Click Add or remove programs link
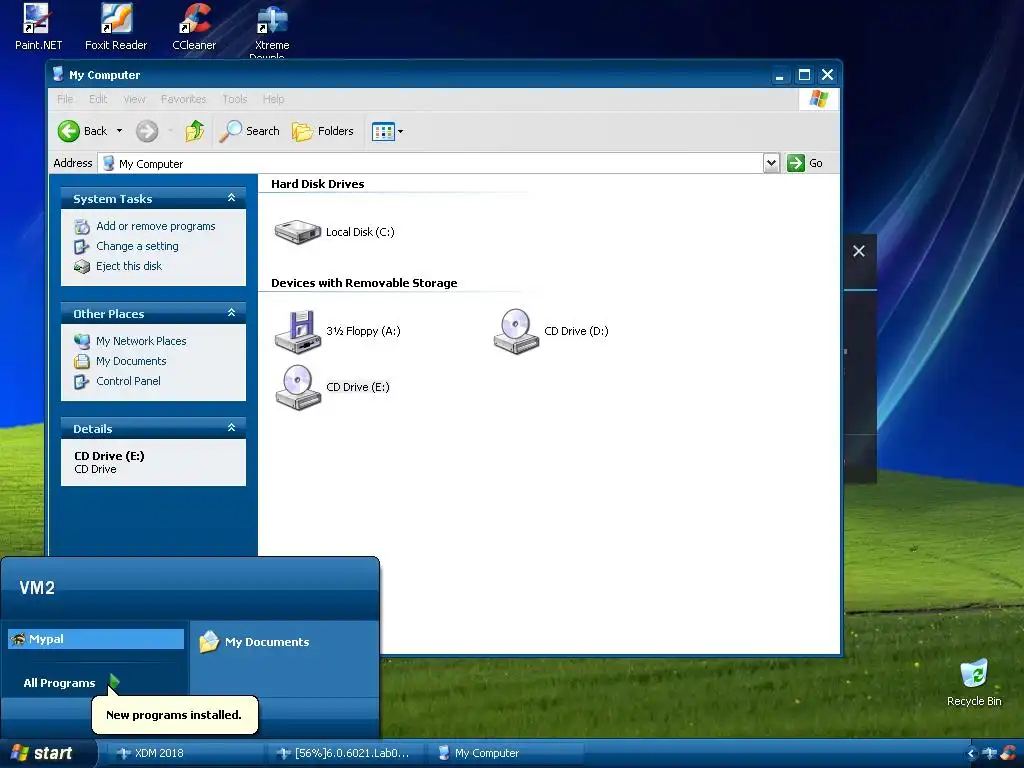Image resolution: width=1024 pixels, height=768 pixels. (x=155, y=226)
